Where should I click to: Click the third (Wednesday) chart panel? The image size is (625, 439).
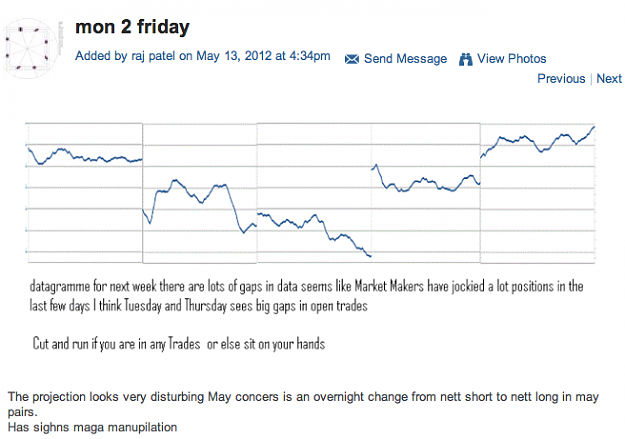pos(314,193)
